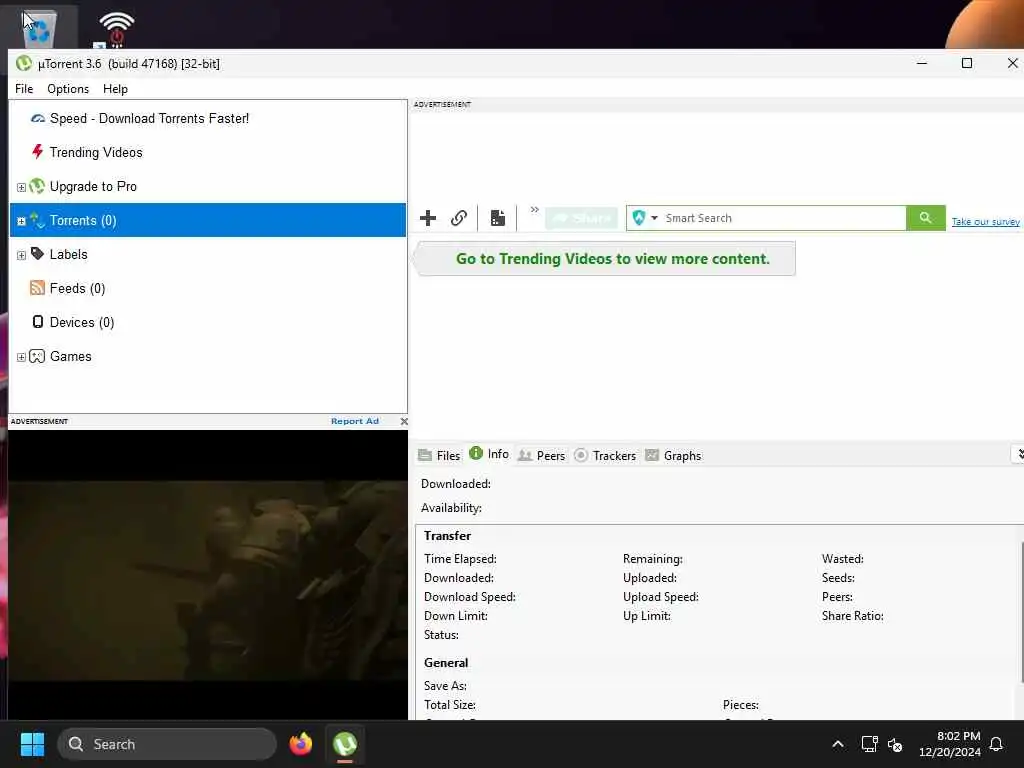Viewport: 1024px width, 768px height.
Task: Switch to the Info tab
Action: click(489, 454)
